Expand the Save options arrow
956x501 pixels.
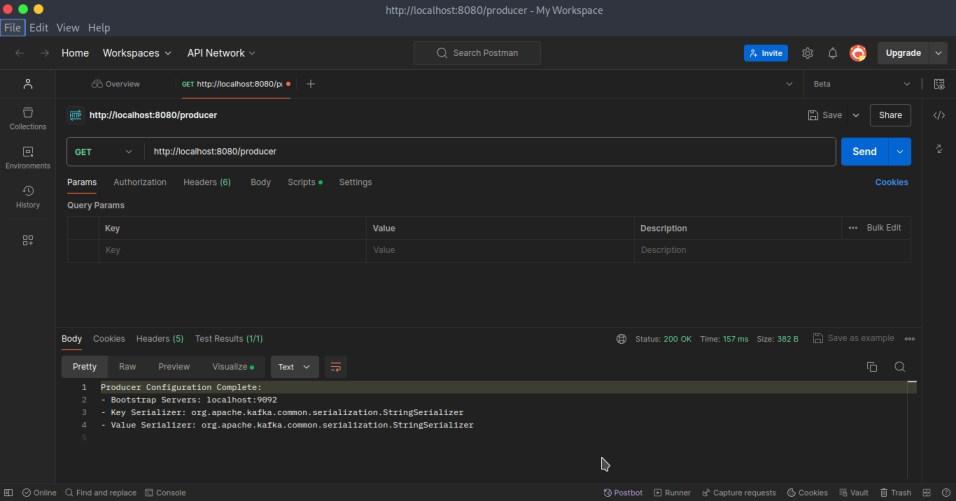[855, 115]
